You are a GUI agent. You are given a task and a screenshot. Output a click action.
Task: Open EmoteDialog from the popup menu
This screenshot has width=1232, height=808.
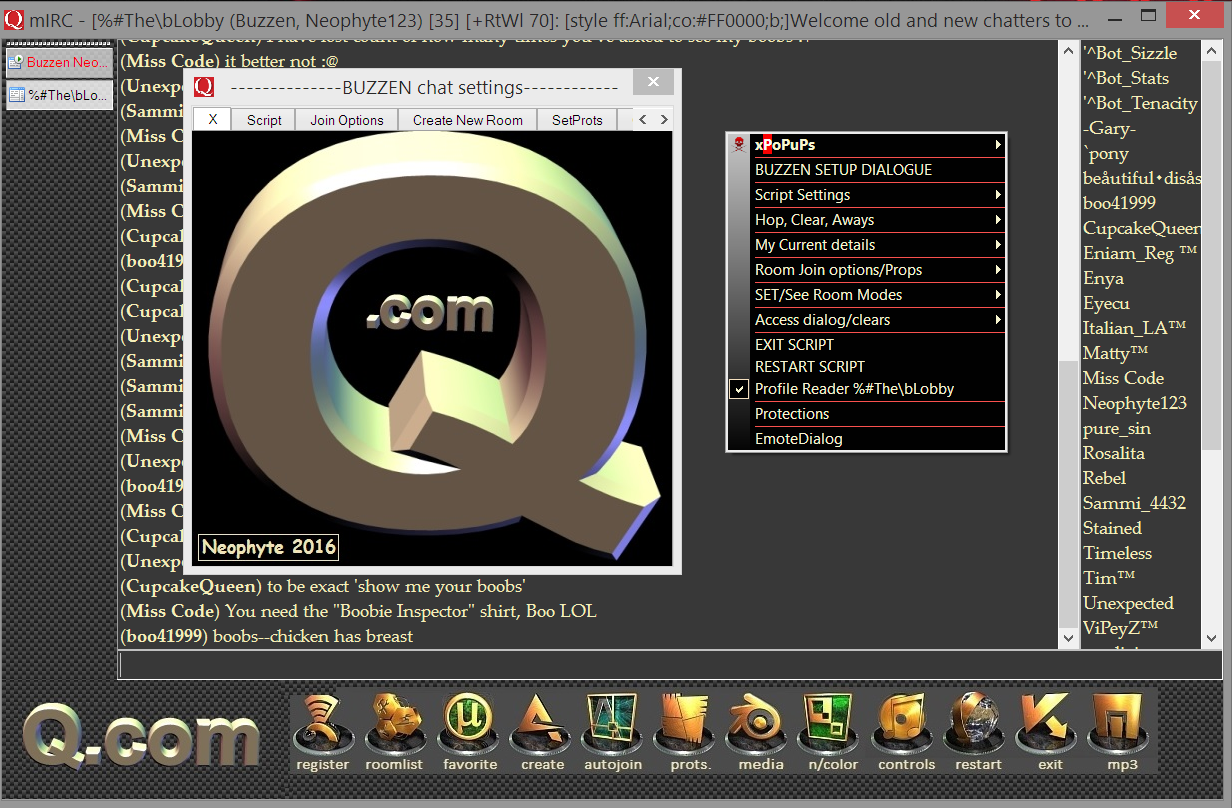point(867,439)
